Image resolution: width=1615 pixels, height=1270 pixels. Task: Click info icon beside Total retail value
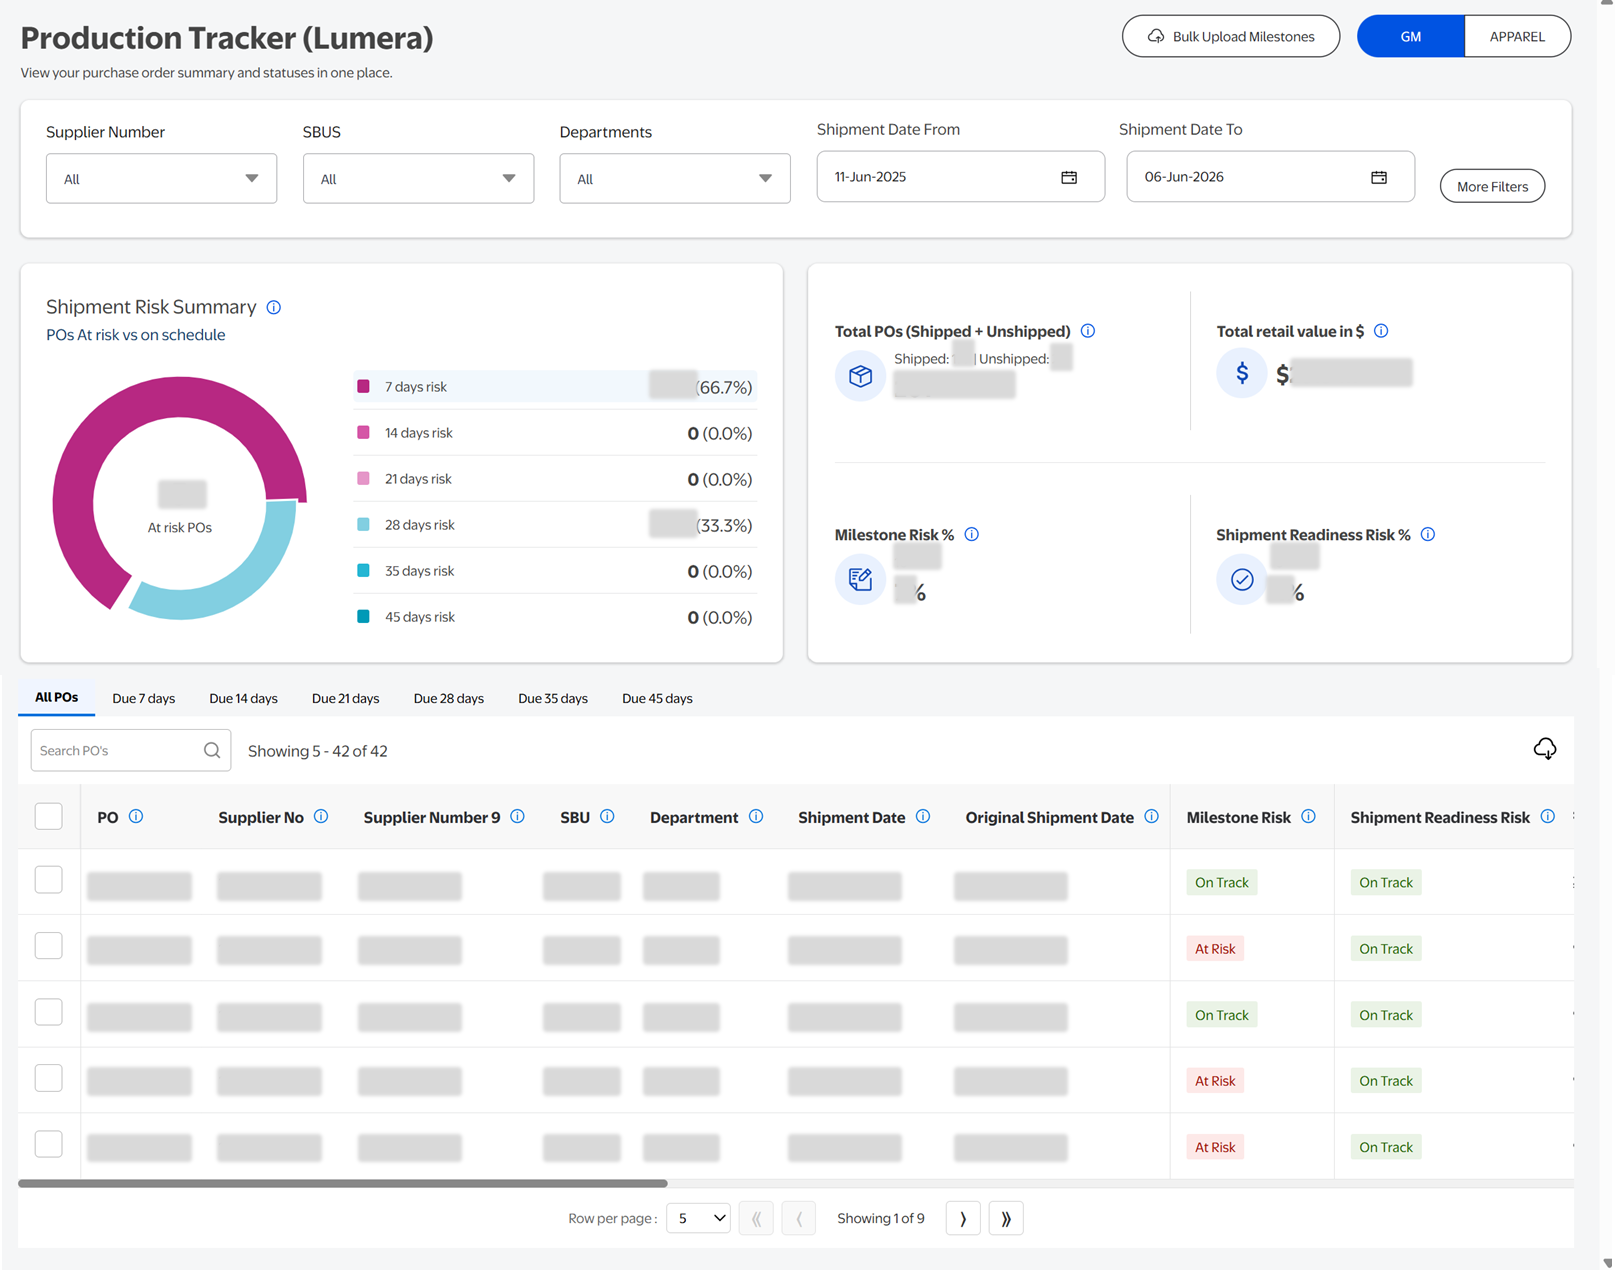coord(1380,331)
